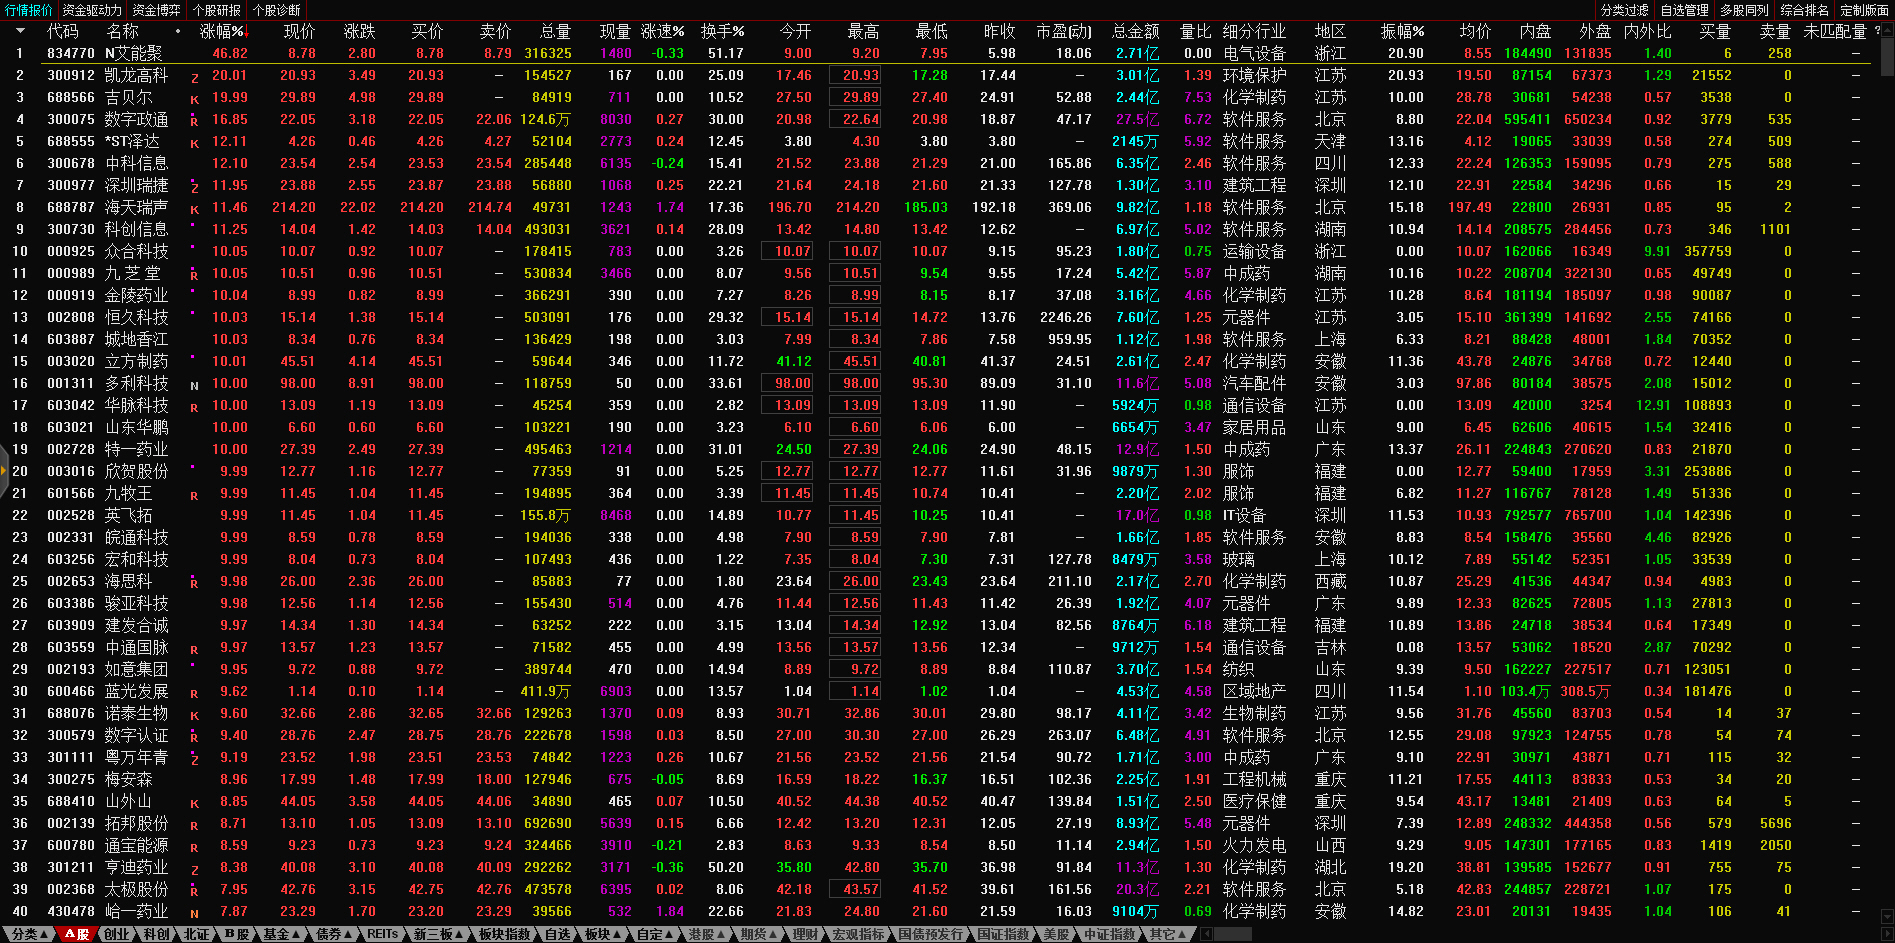Click the 分类过滤 button
Image resolution: width=1895 pixels, height=943 pixels.
[1624, 10]
